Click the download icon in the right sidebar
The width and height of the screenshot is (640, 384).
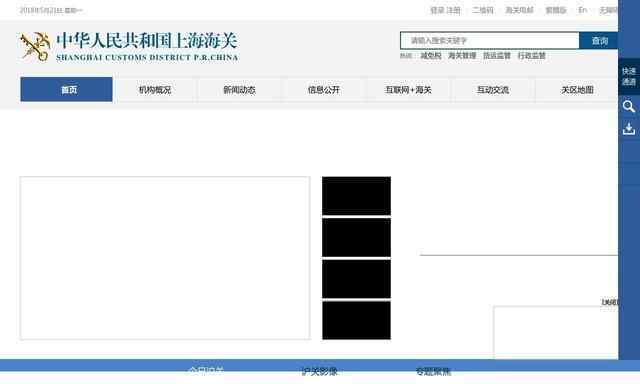[x=629, y=129]
